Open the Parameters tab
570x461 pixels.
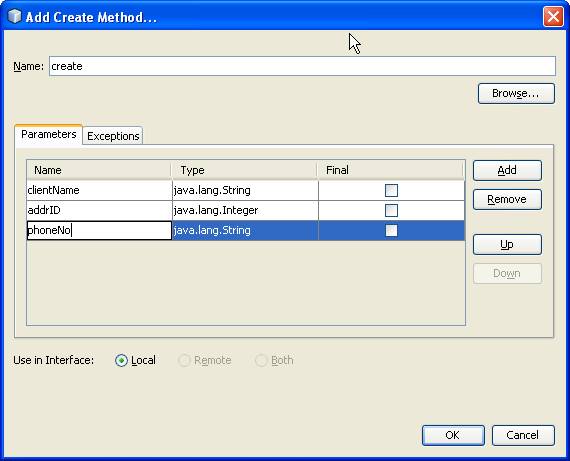(x=48, y=135)
